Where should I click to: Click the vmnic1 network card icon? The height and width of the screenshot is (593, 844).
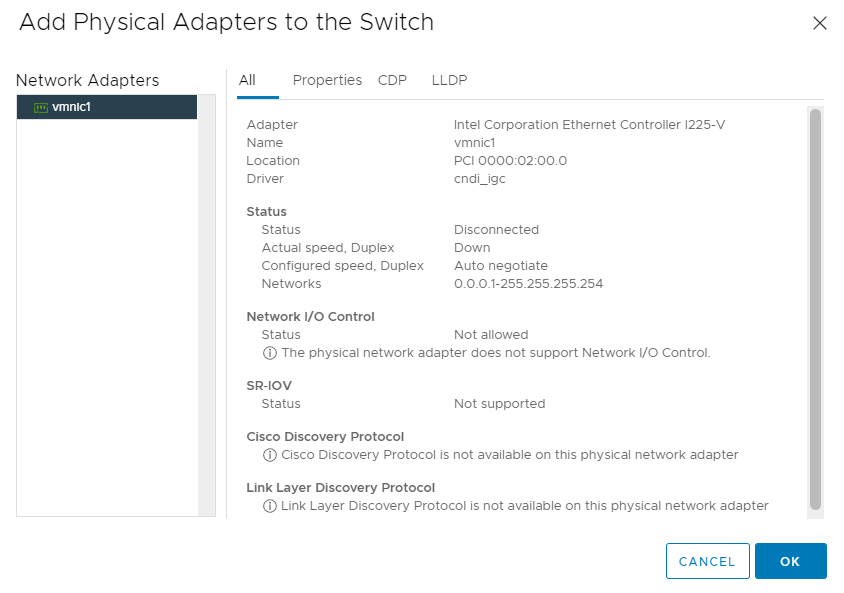[41, 107]
